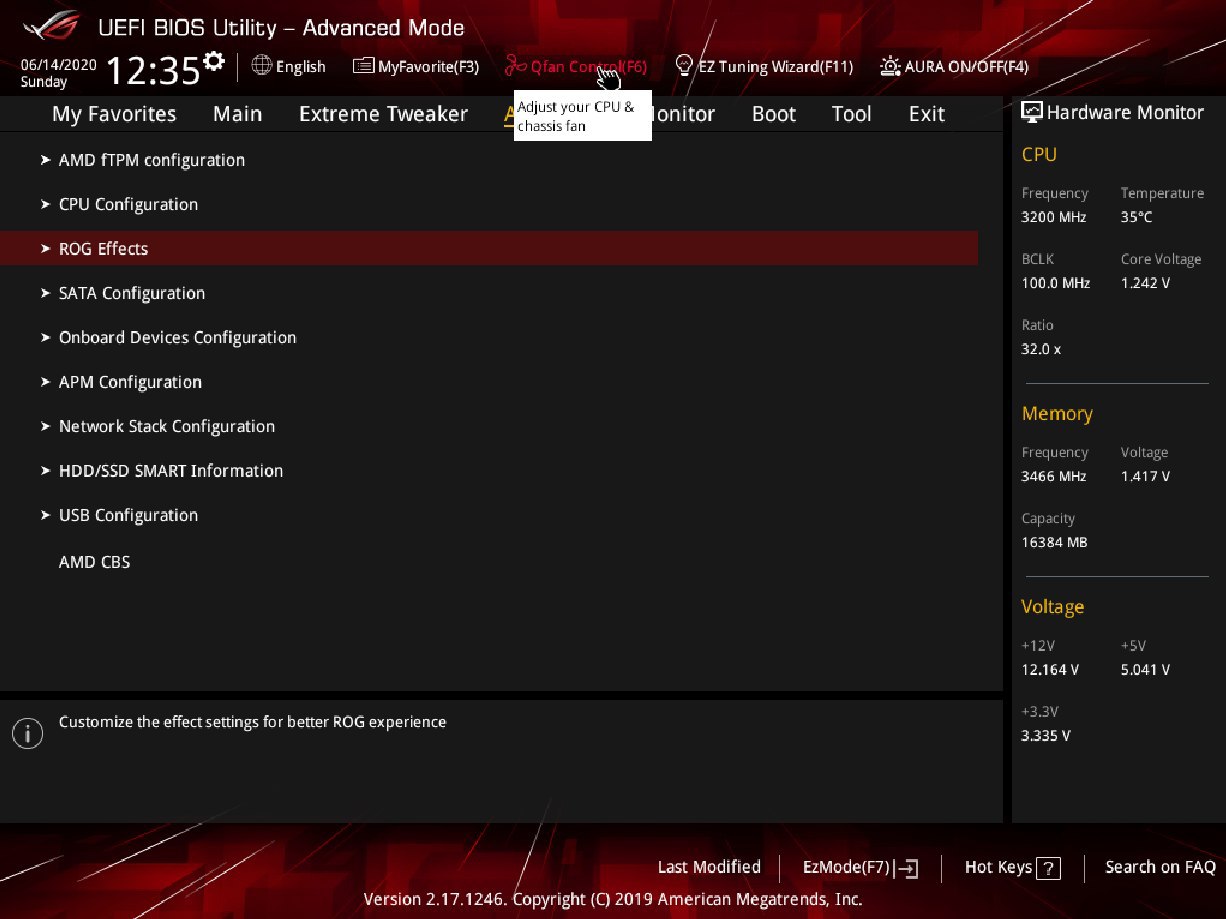Click the globe language icon

pyautogui.click(x=261, y=66)
